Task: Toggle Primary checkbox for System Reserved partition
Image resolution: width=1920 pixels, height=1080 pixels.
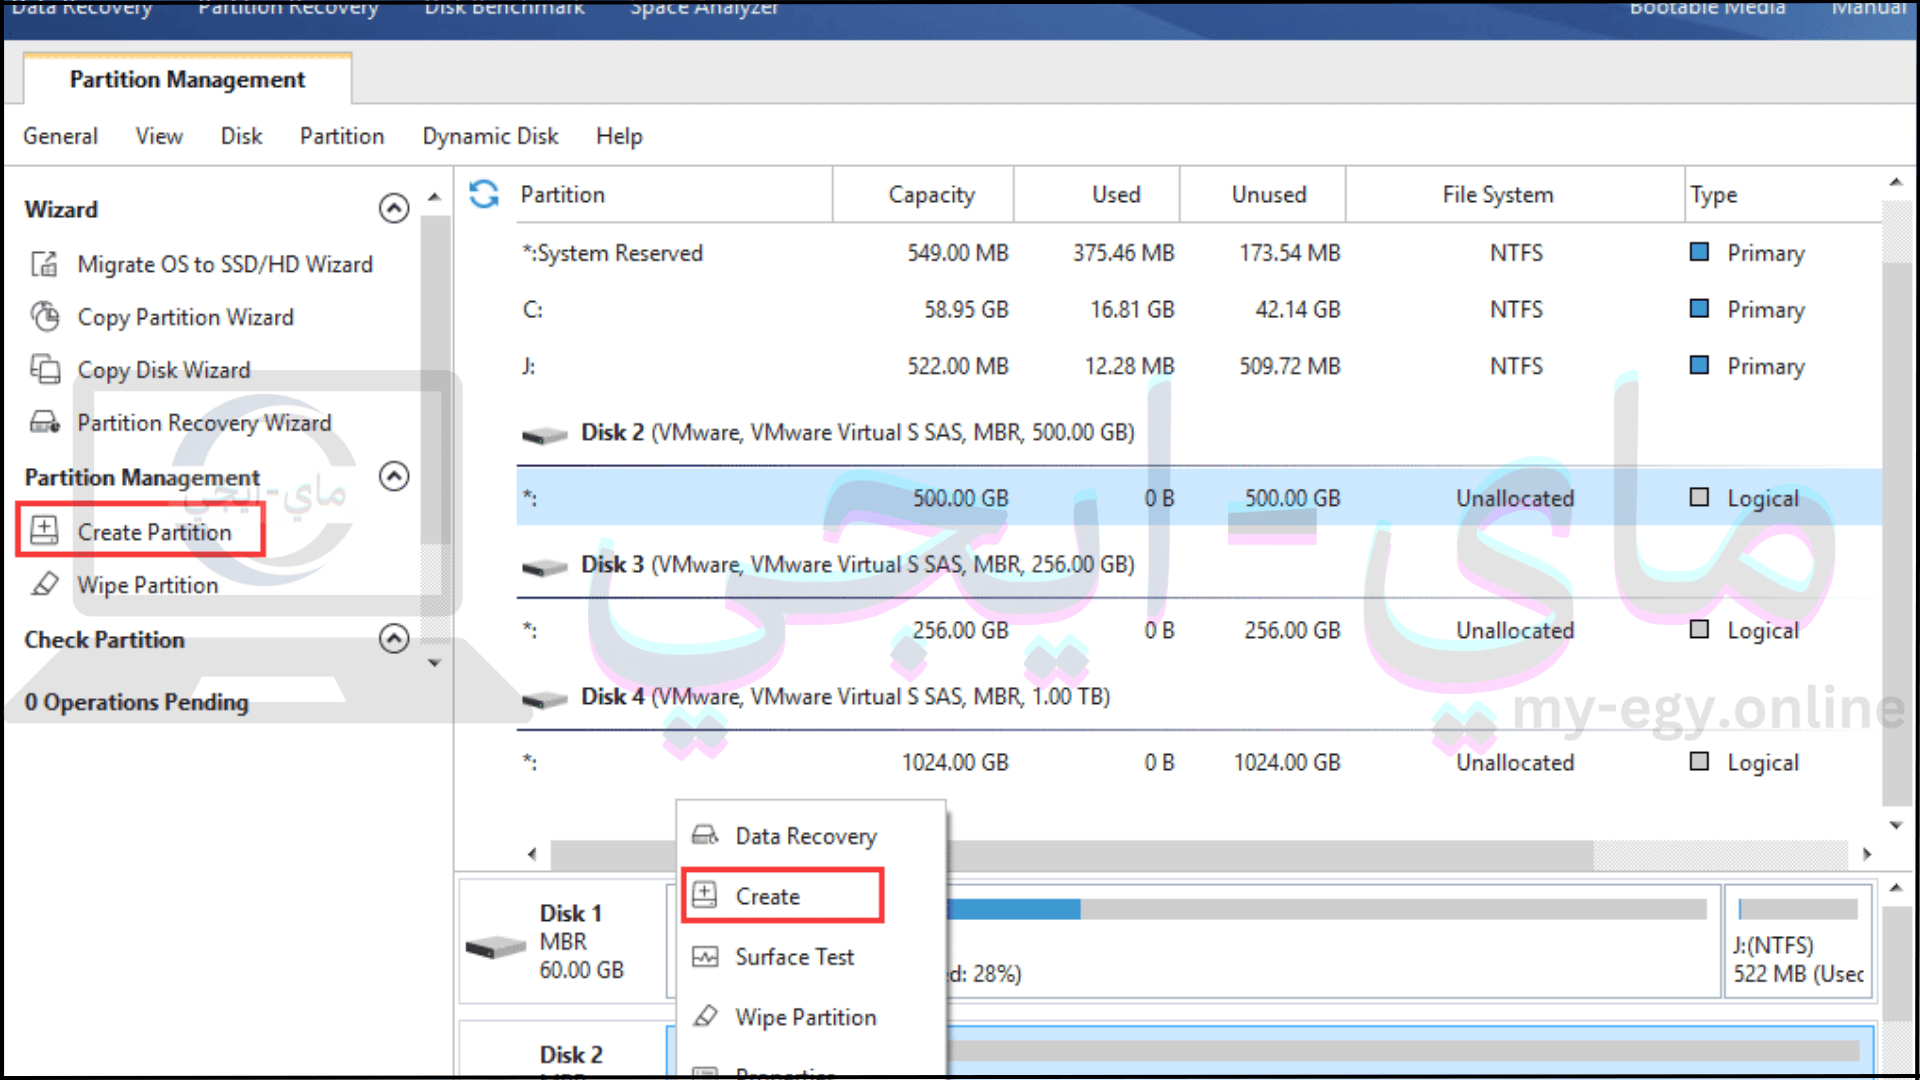Action: click(1697, 251)
